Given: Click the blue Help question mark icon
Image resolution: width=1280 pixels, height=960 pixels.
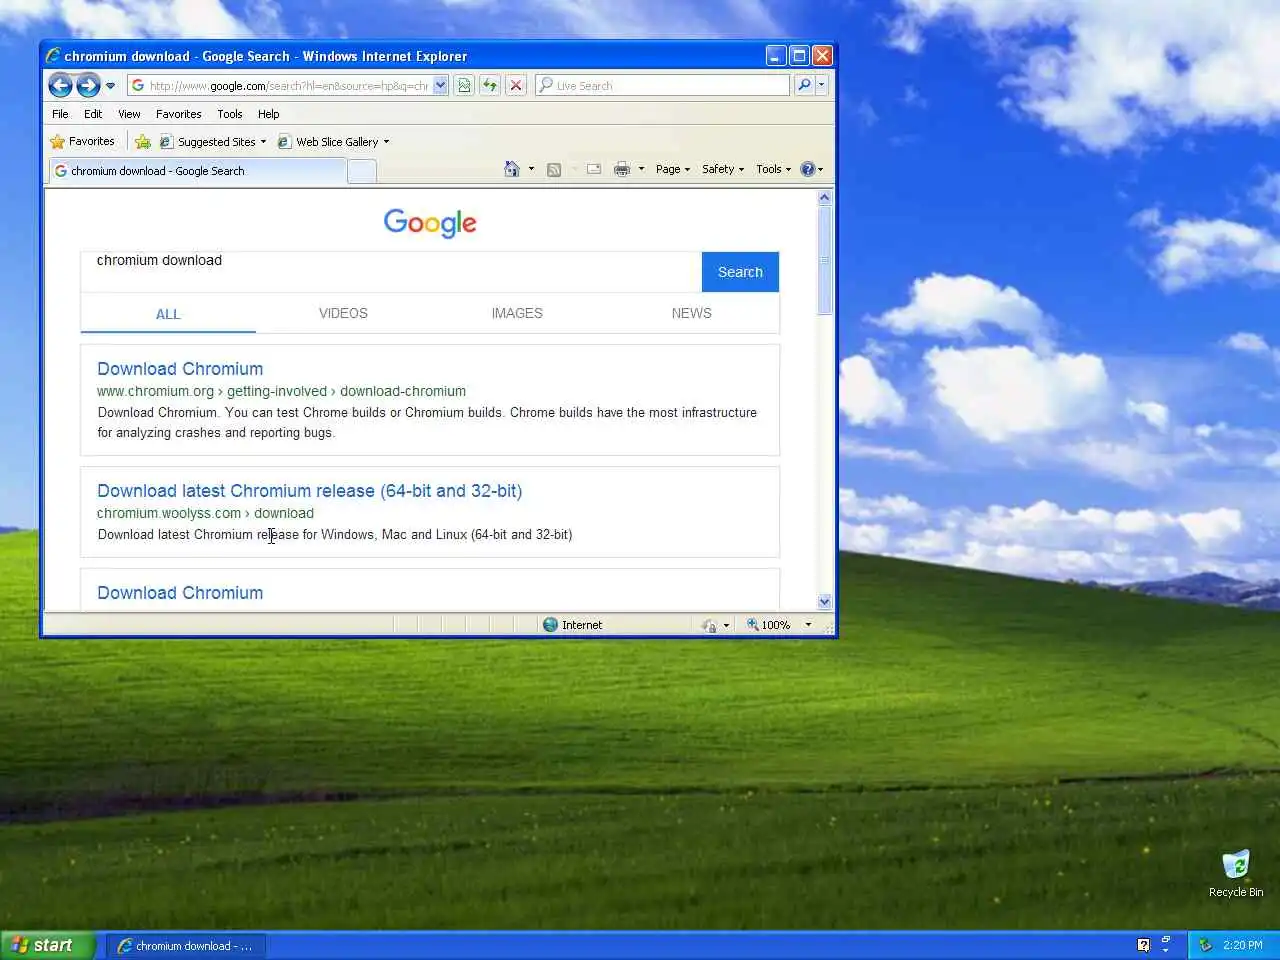Looking at the screenshot, I should click(808, 169).
